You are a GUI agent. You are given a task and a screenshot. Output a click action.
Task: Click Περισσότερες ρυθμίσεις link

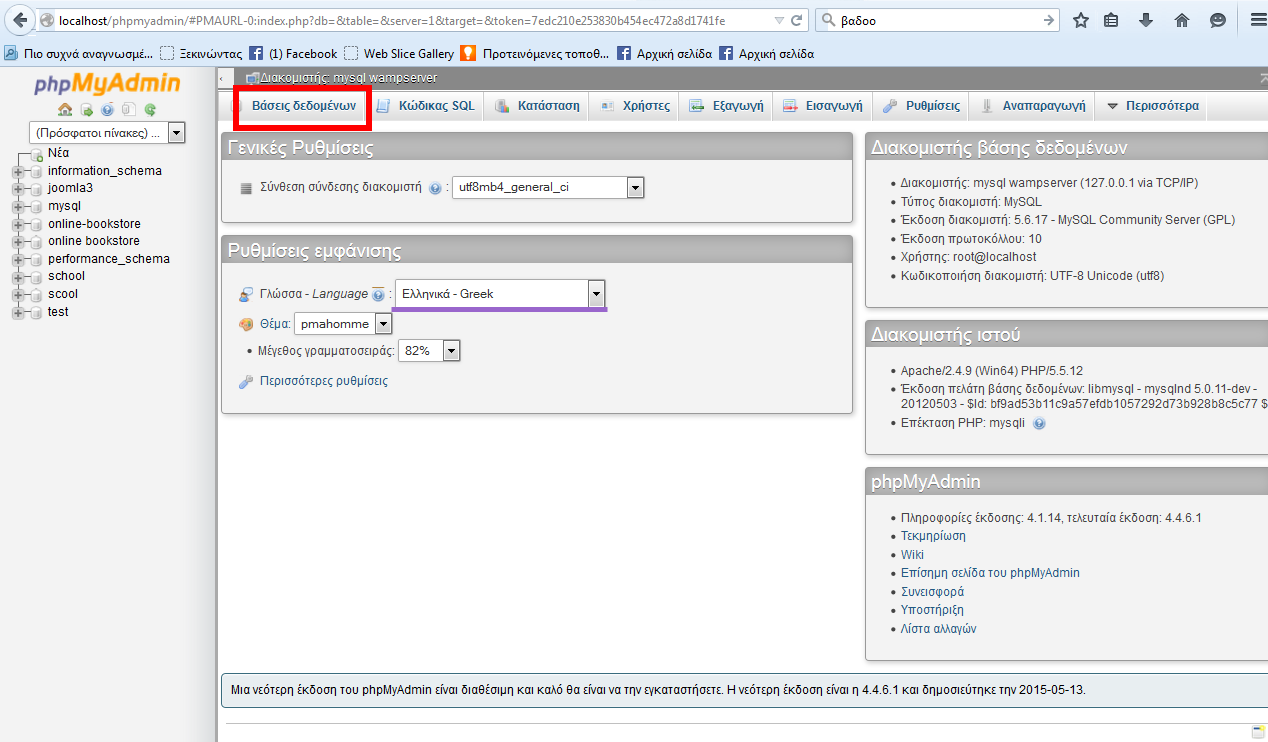324,381
